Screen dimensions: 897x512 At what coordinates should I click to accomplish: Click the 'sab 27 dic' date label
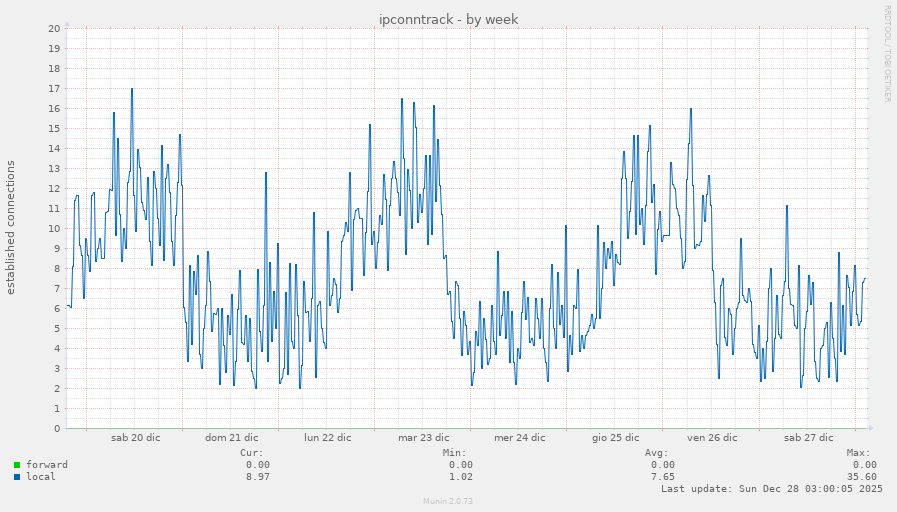point(808,438)
